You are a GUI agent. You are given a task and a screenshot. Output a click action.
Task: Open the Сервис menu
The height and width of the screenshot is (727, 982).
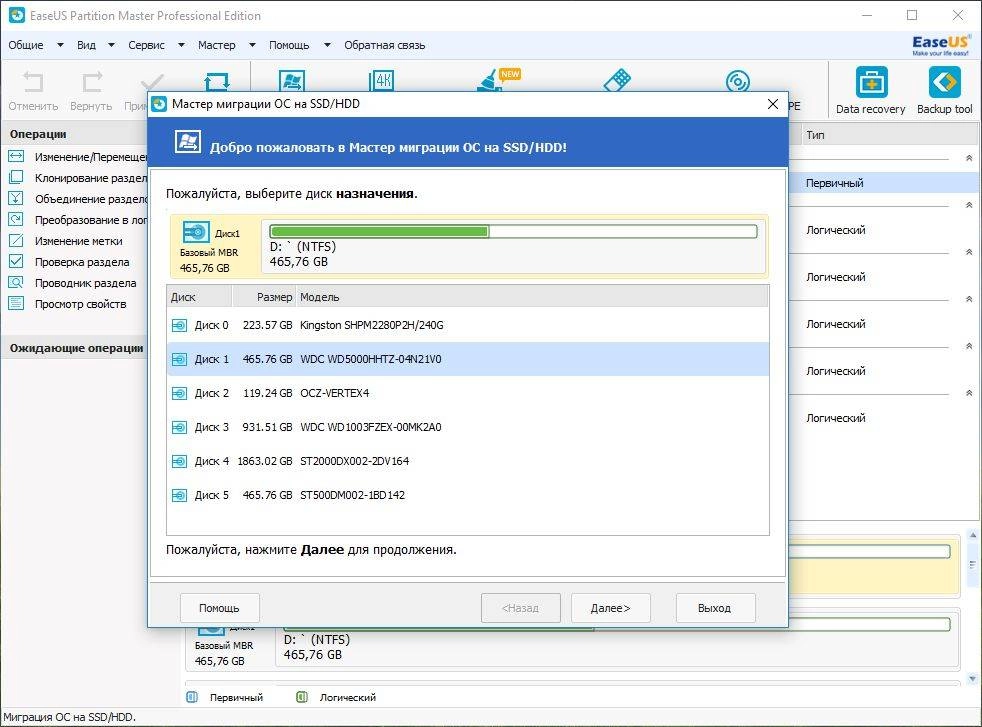(147, 45)
